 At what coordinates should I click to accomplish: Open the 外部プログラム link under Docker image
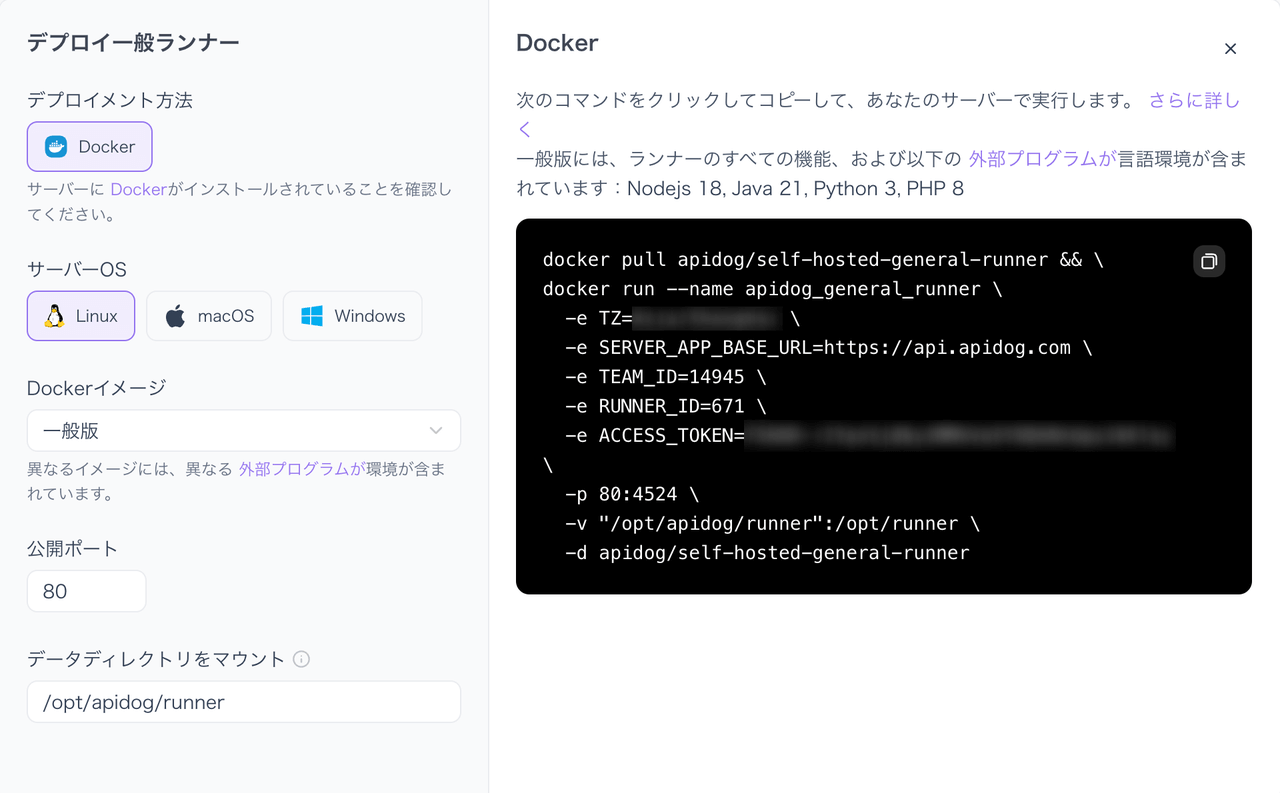coord(301,468)
